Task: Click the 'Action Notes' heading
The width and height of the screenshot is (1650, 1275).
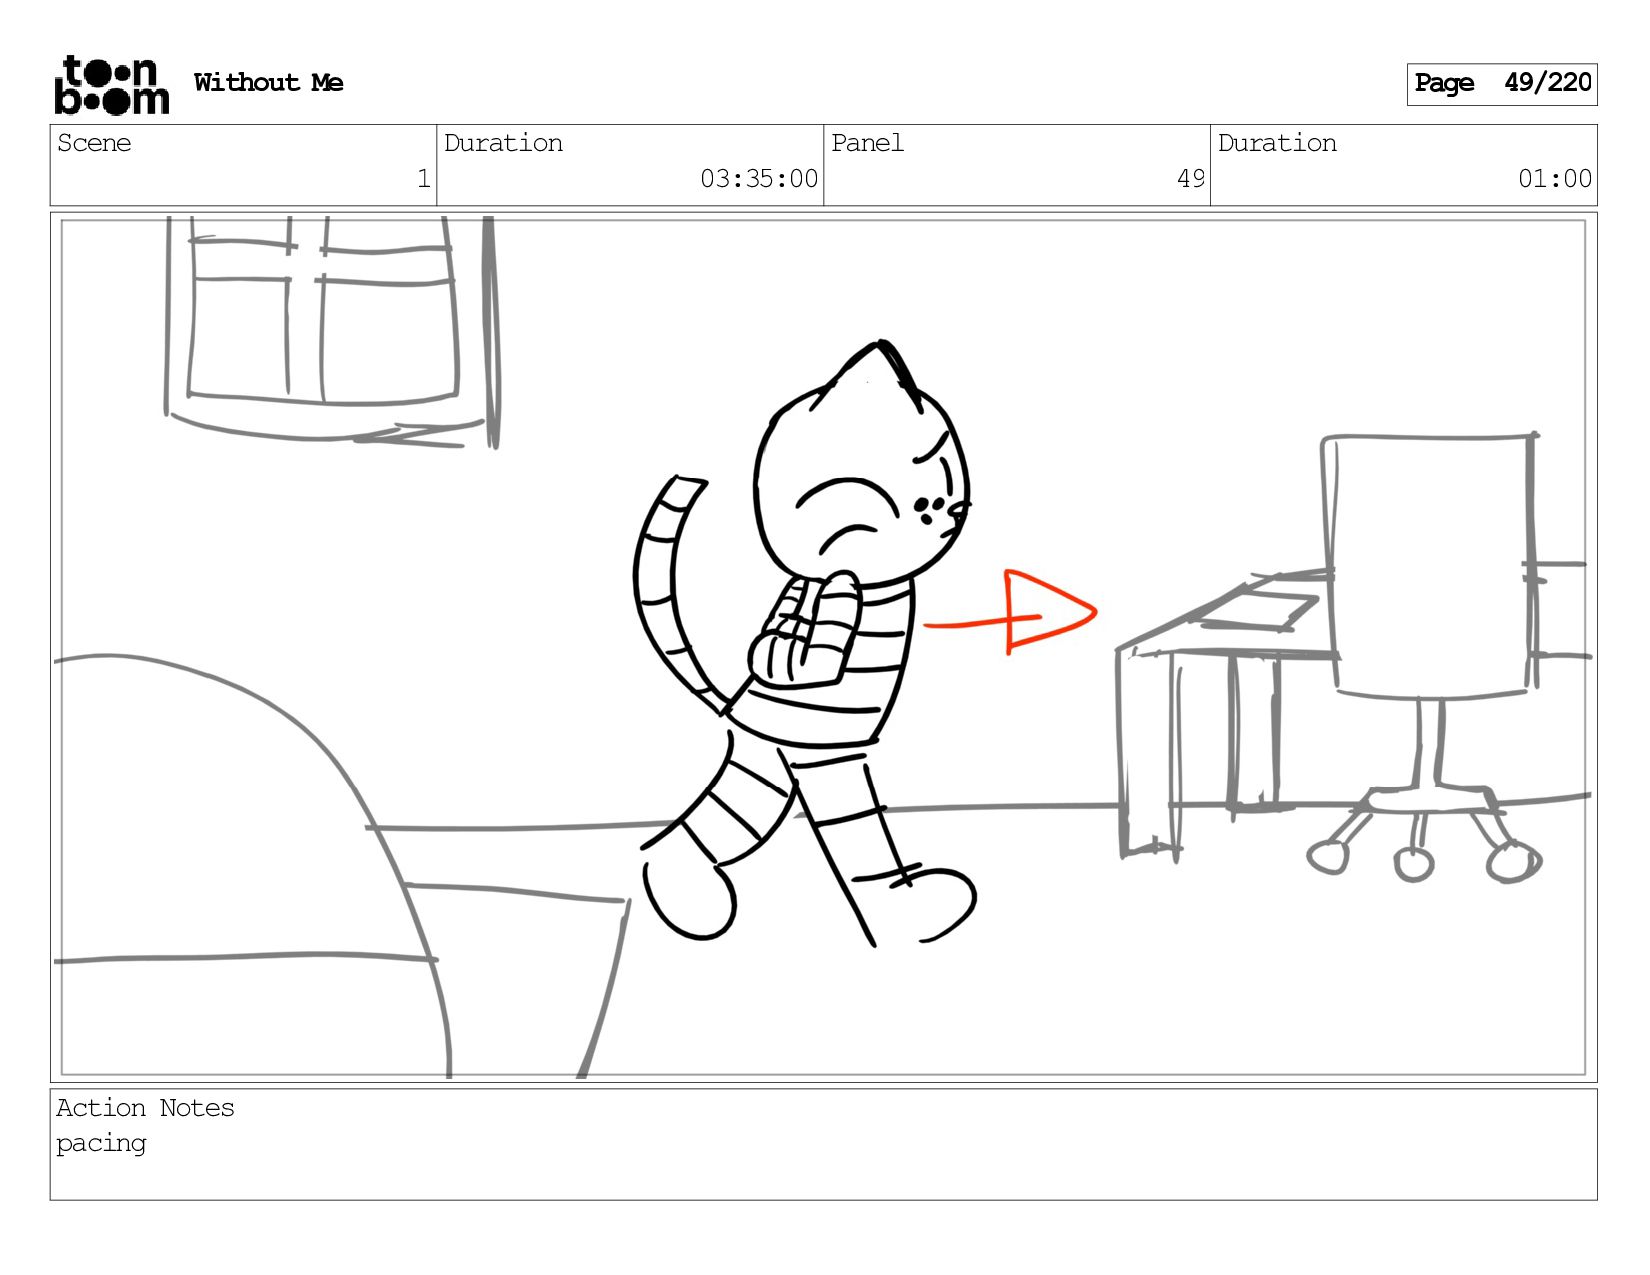Action: 145,1108
